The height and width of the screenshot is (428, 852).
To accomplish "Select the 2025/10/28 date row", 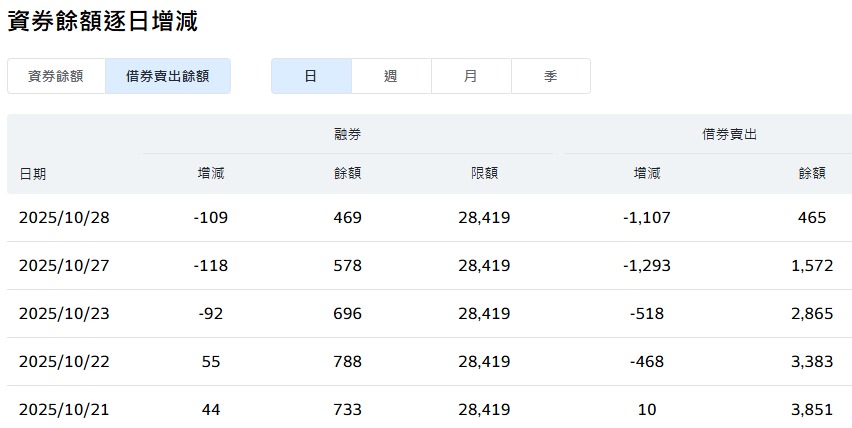I will (x=429, y=218).
